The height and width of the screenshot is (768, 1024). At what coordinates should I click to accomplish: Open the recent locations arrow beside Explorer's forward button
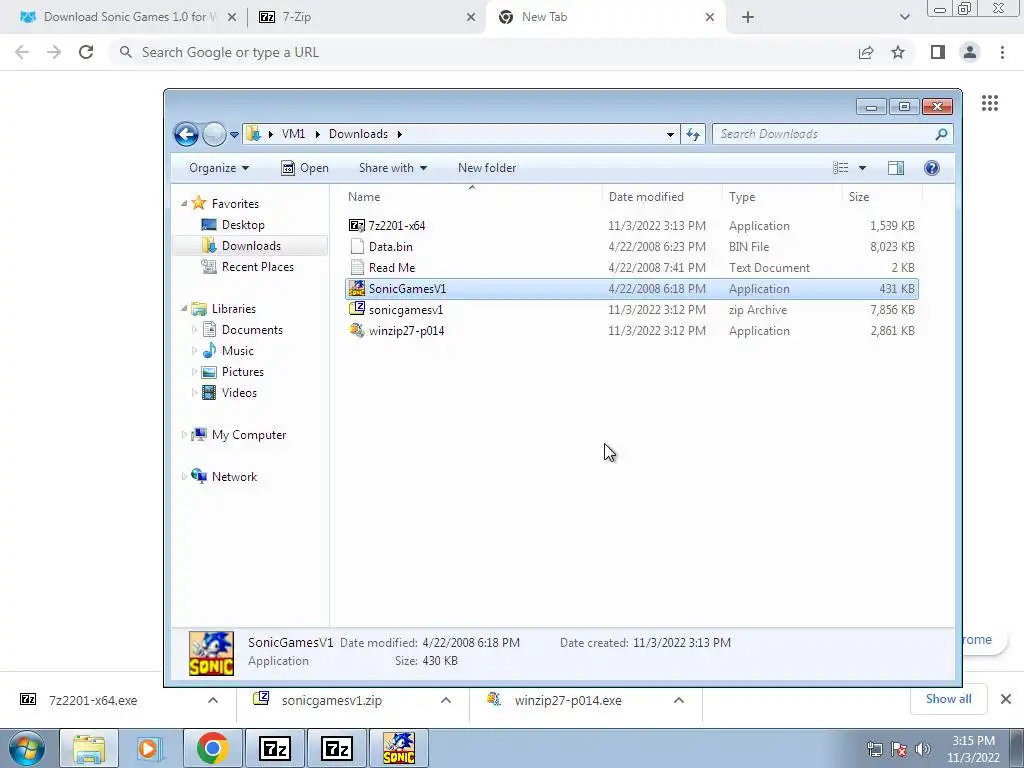coord(234,135)
